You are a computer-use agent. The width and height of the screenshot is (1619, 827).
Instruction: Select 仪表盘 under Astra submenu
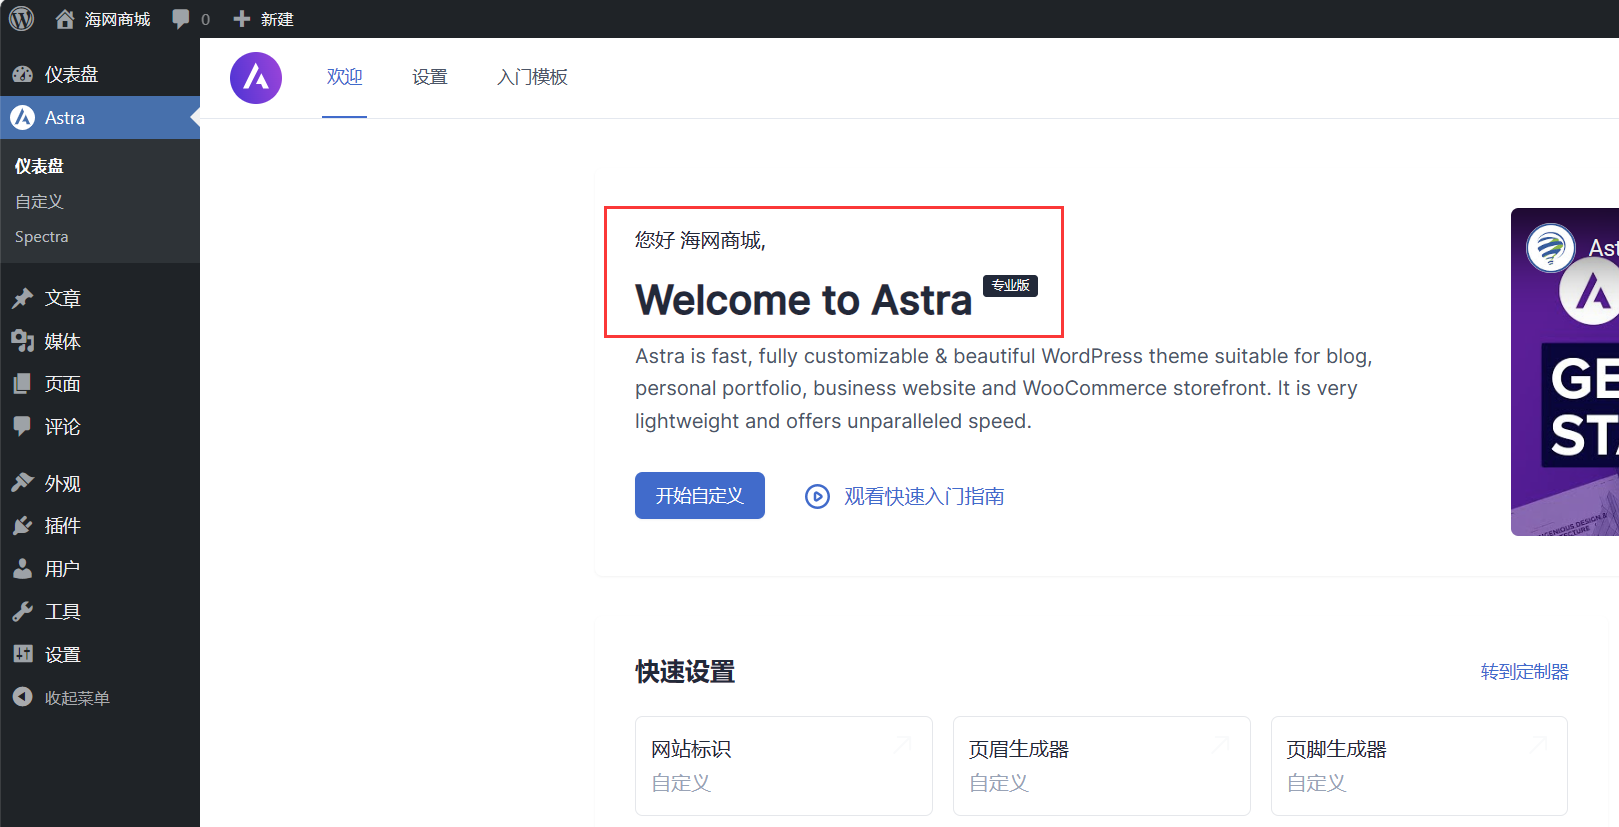(39, 166)
